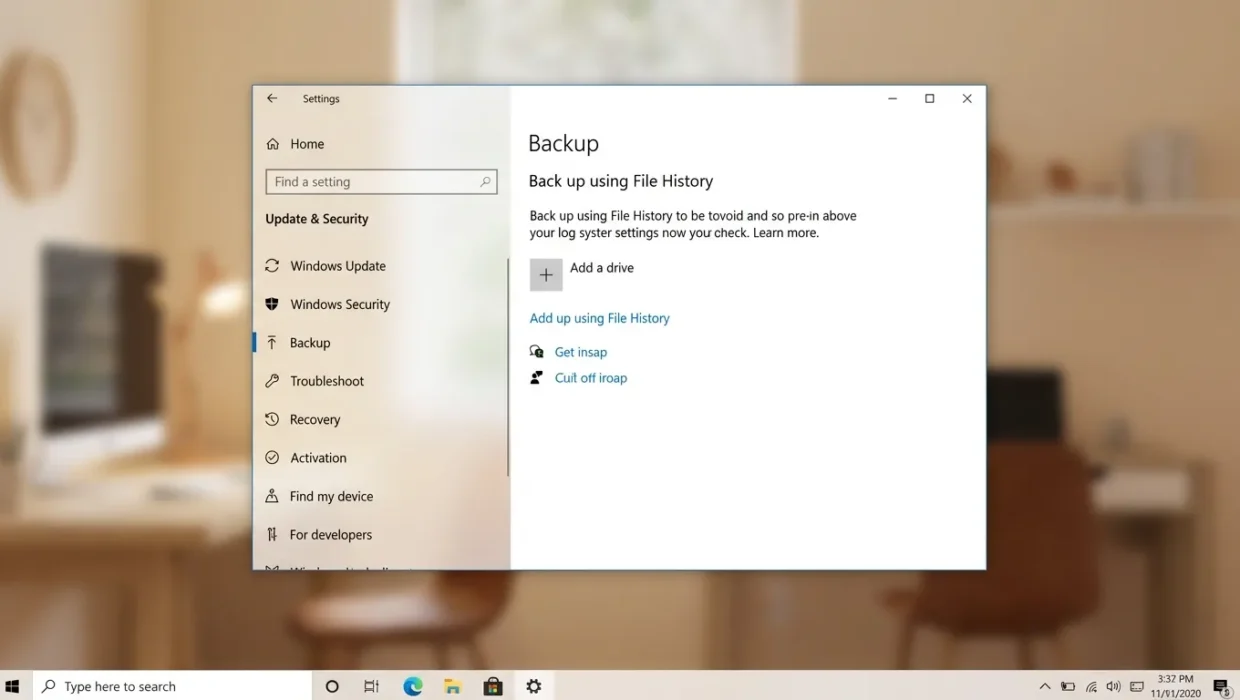Open the Learn more link

point(786,233)
